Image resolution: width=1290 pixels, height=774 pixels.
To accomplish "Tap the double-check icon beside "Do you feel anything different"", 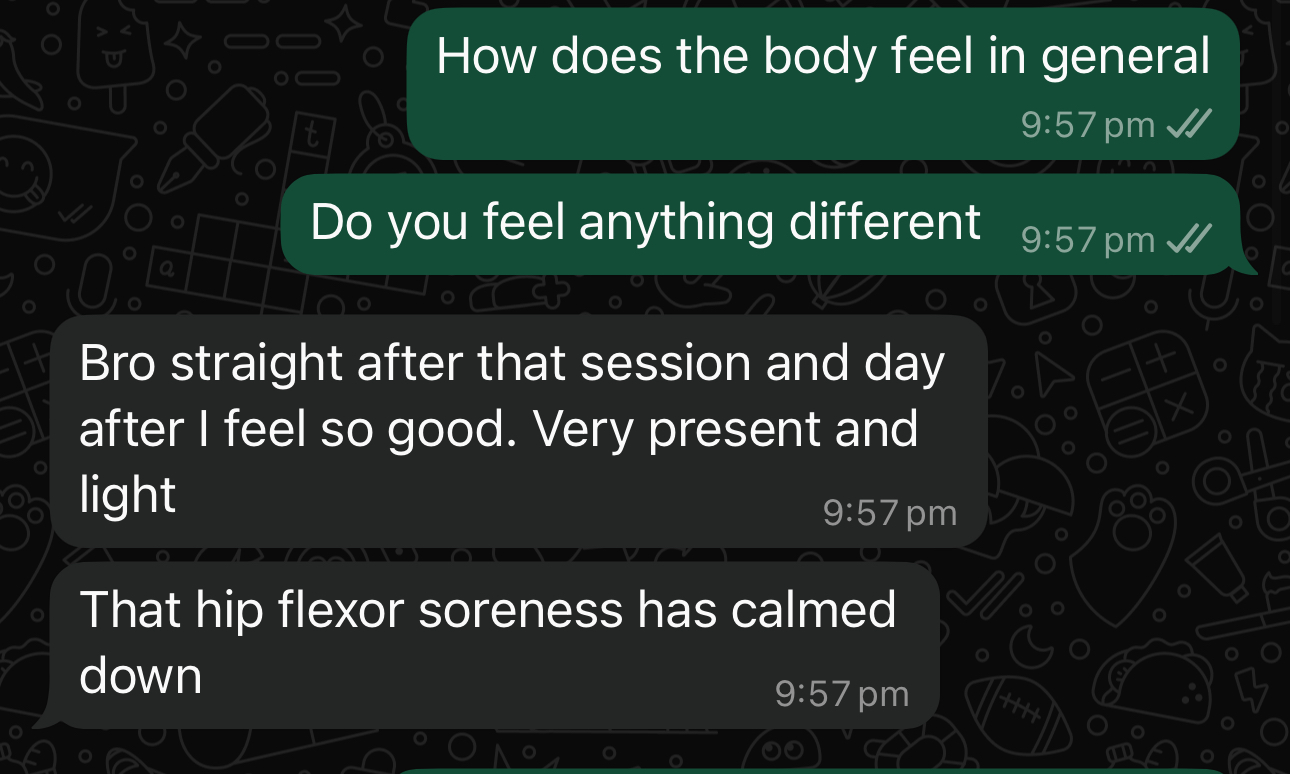I will tap(1190, 239).
